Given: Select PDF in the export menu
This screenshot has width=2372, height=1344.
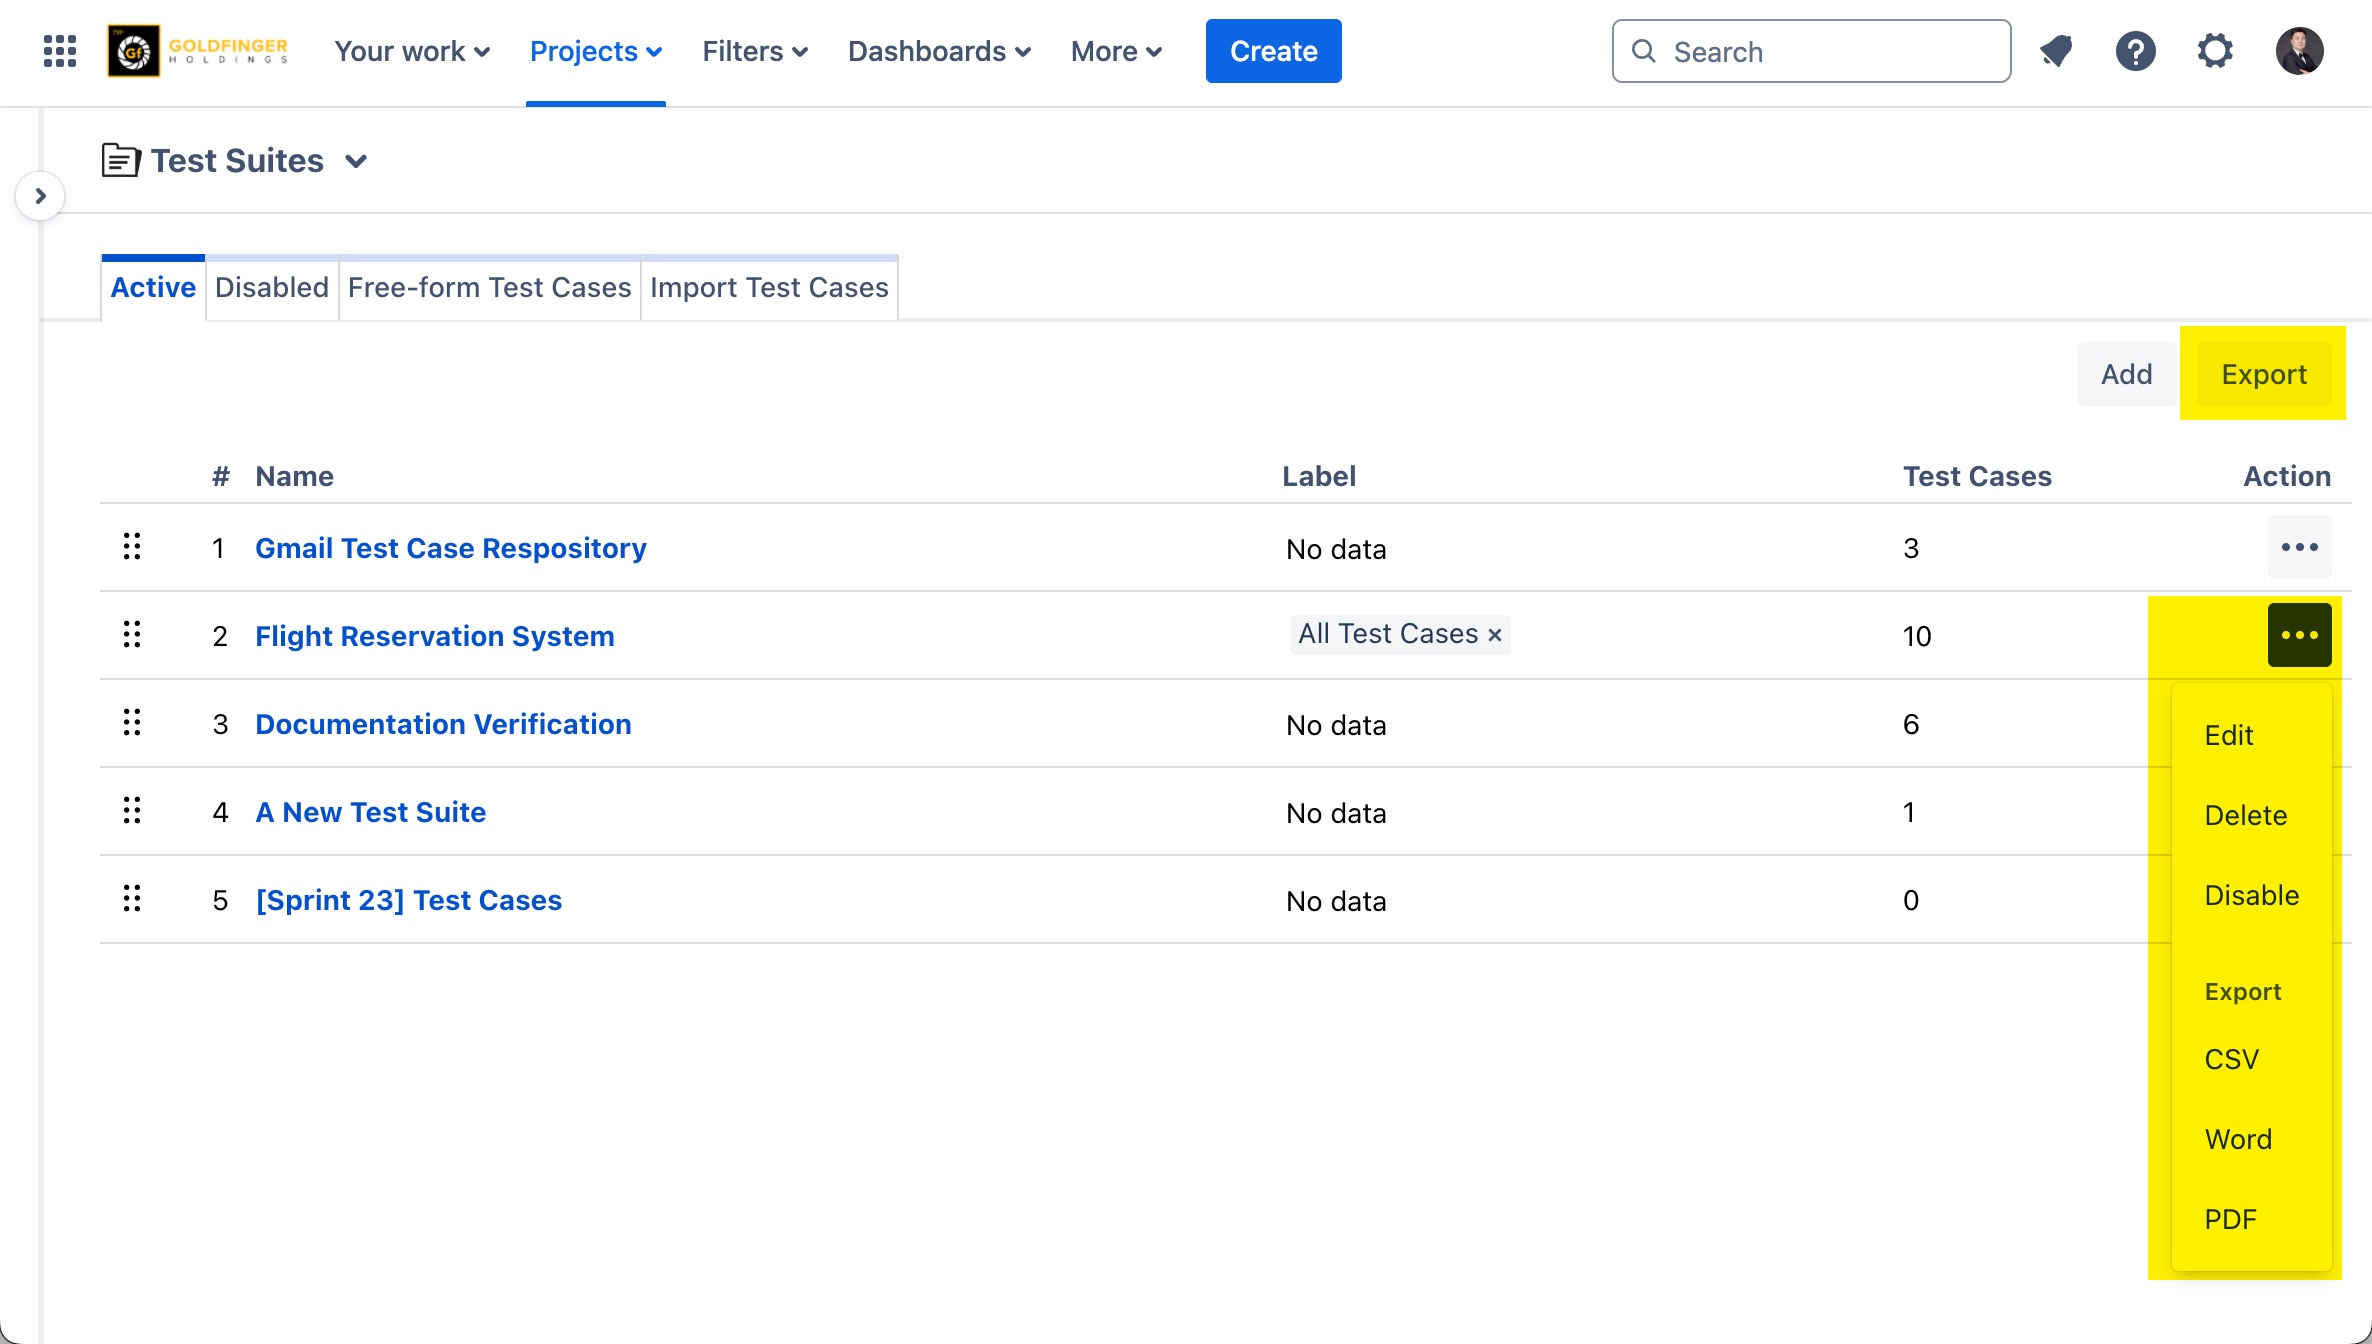Looking at the screenshot, I should coord(2230,1219).
